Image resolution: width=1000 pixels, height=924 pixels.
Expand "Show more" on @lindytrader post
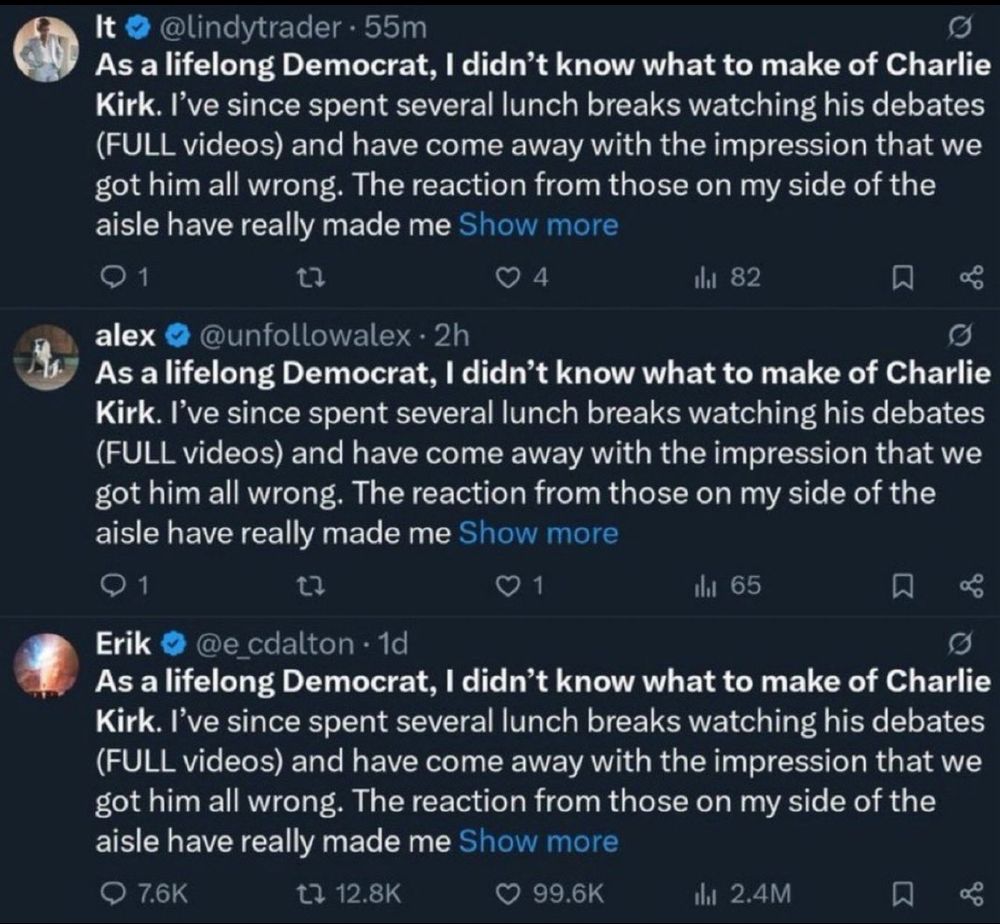(x=538, y=226)
